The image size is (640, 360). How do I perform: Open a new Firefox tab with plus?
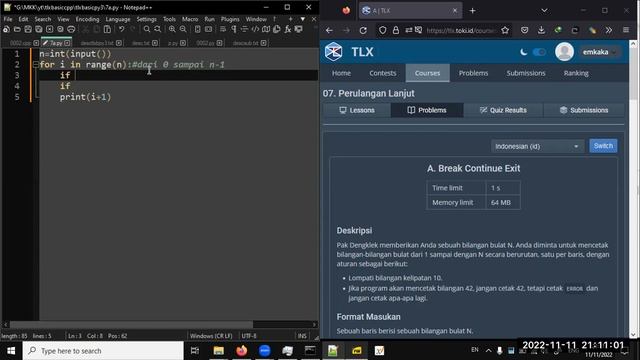(x=472, y=11)
